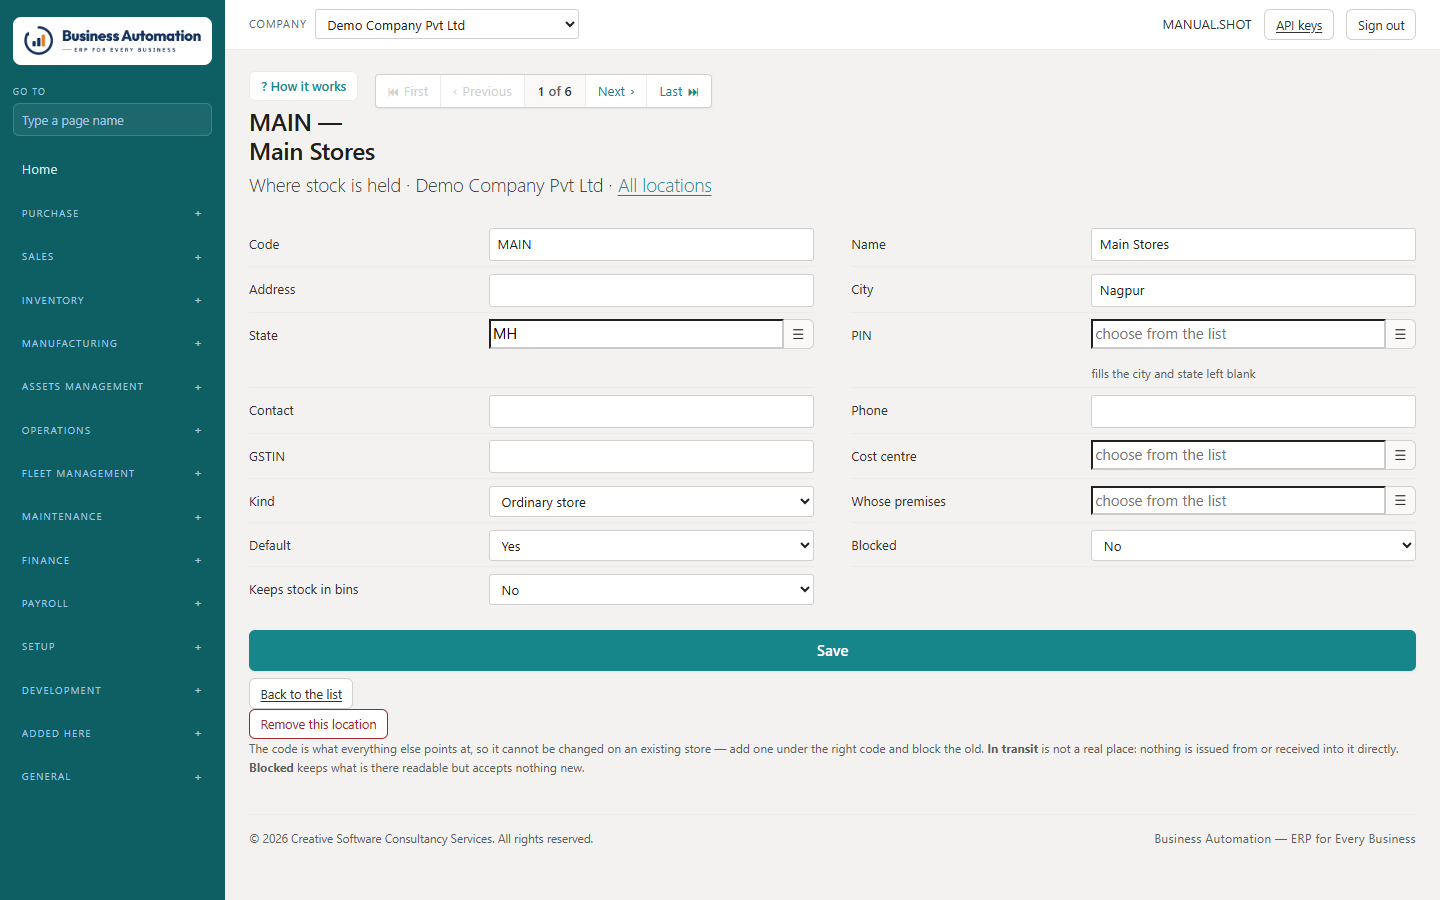The width and height of the screenshot is (1440, 900).
Task: Click Back to the list
Action: 301,694
